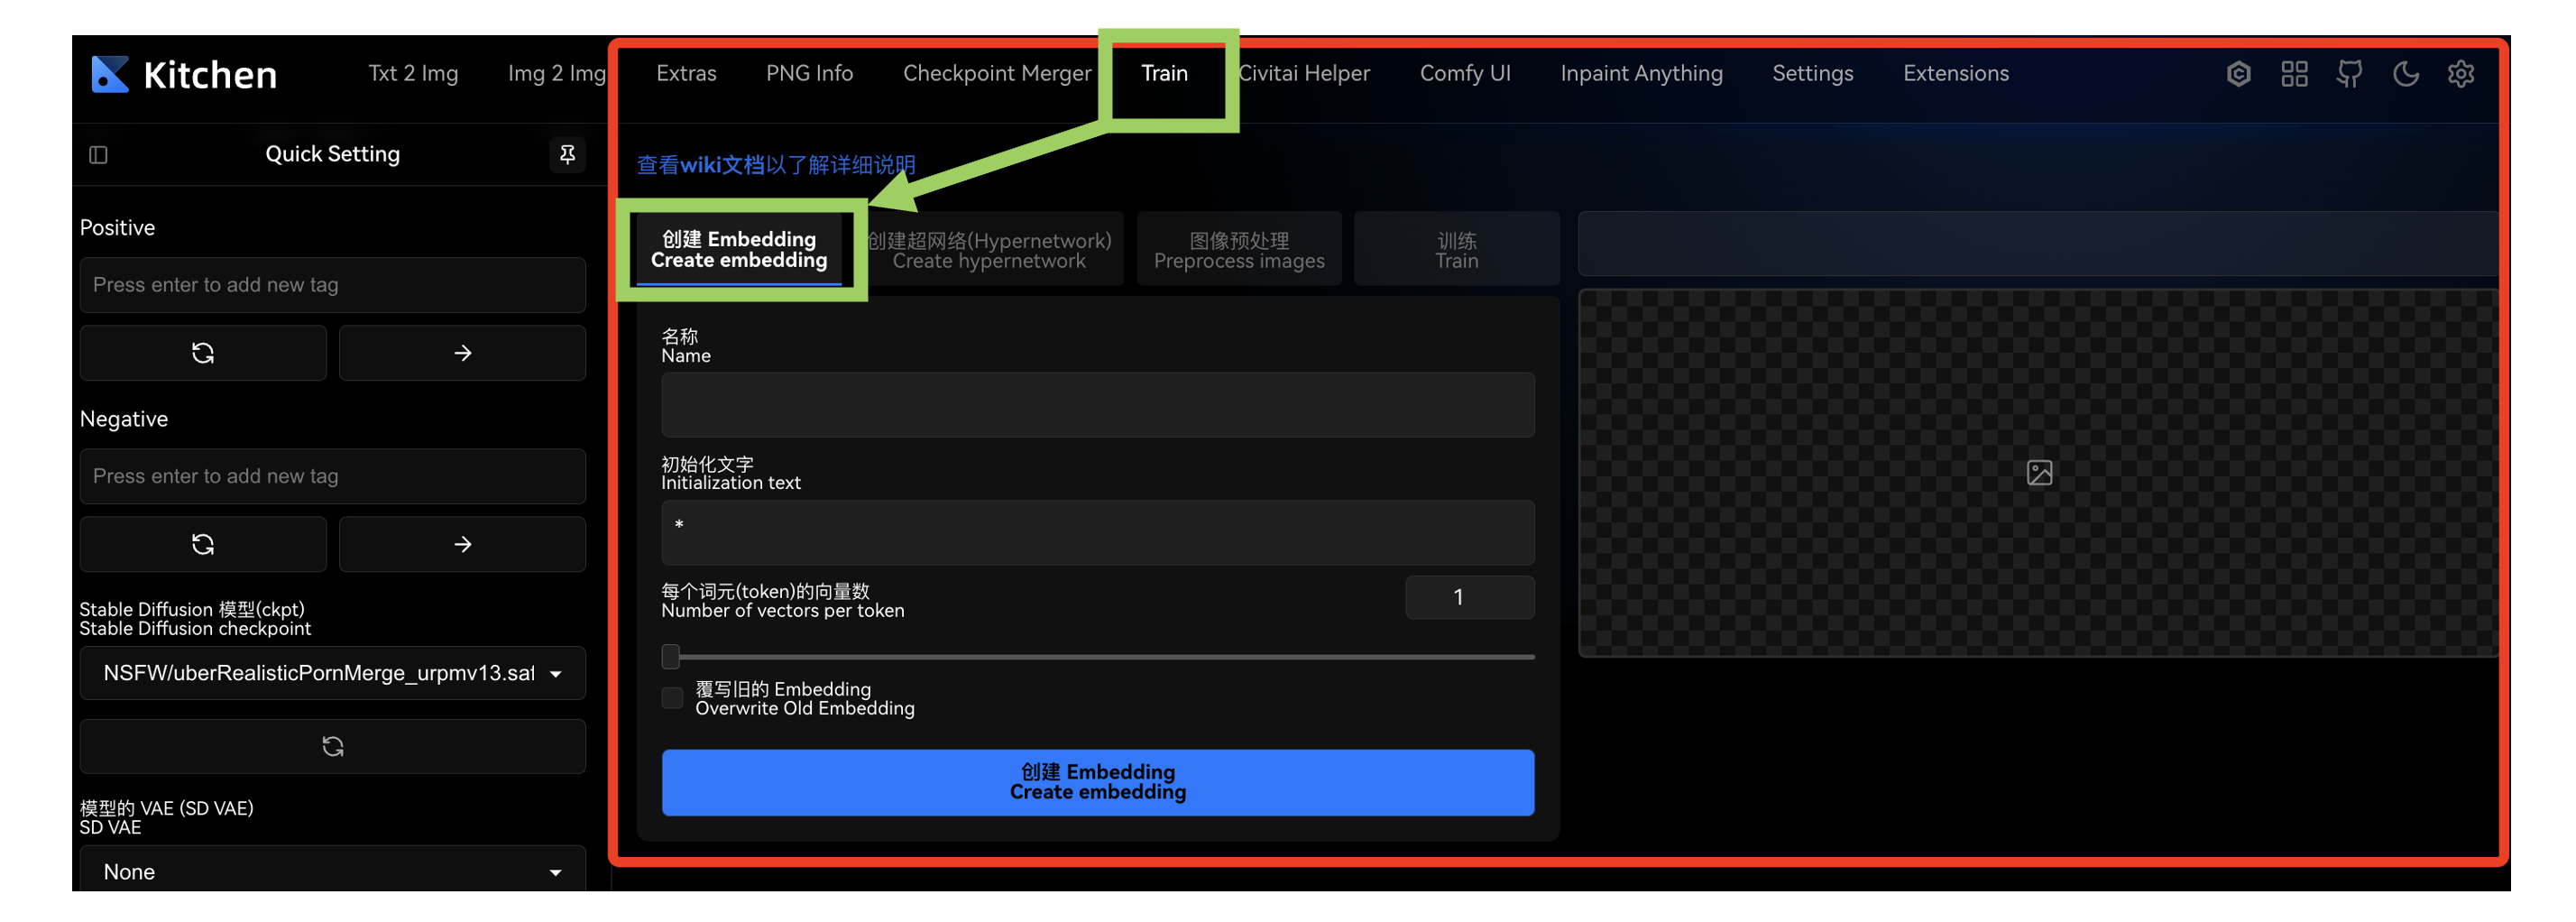The height and width of the screenshot is (922, 2576).
Task: Enable Overwrite Old Embedding
Action: [x=671, y=698]
